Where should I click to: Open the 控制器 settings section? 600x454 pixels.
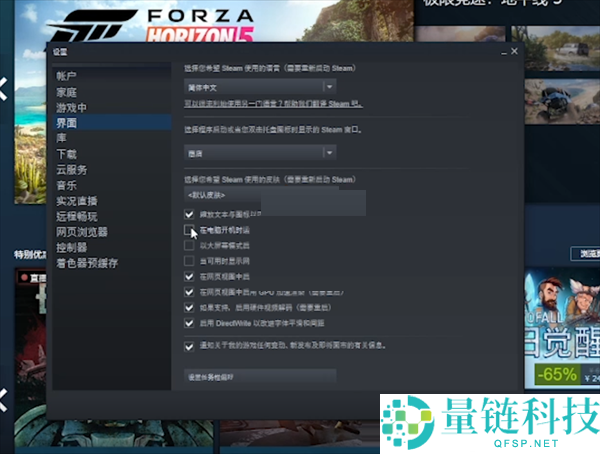(x=71, y=247)
